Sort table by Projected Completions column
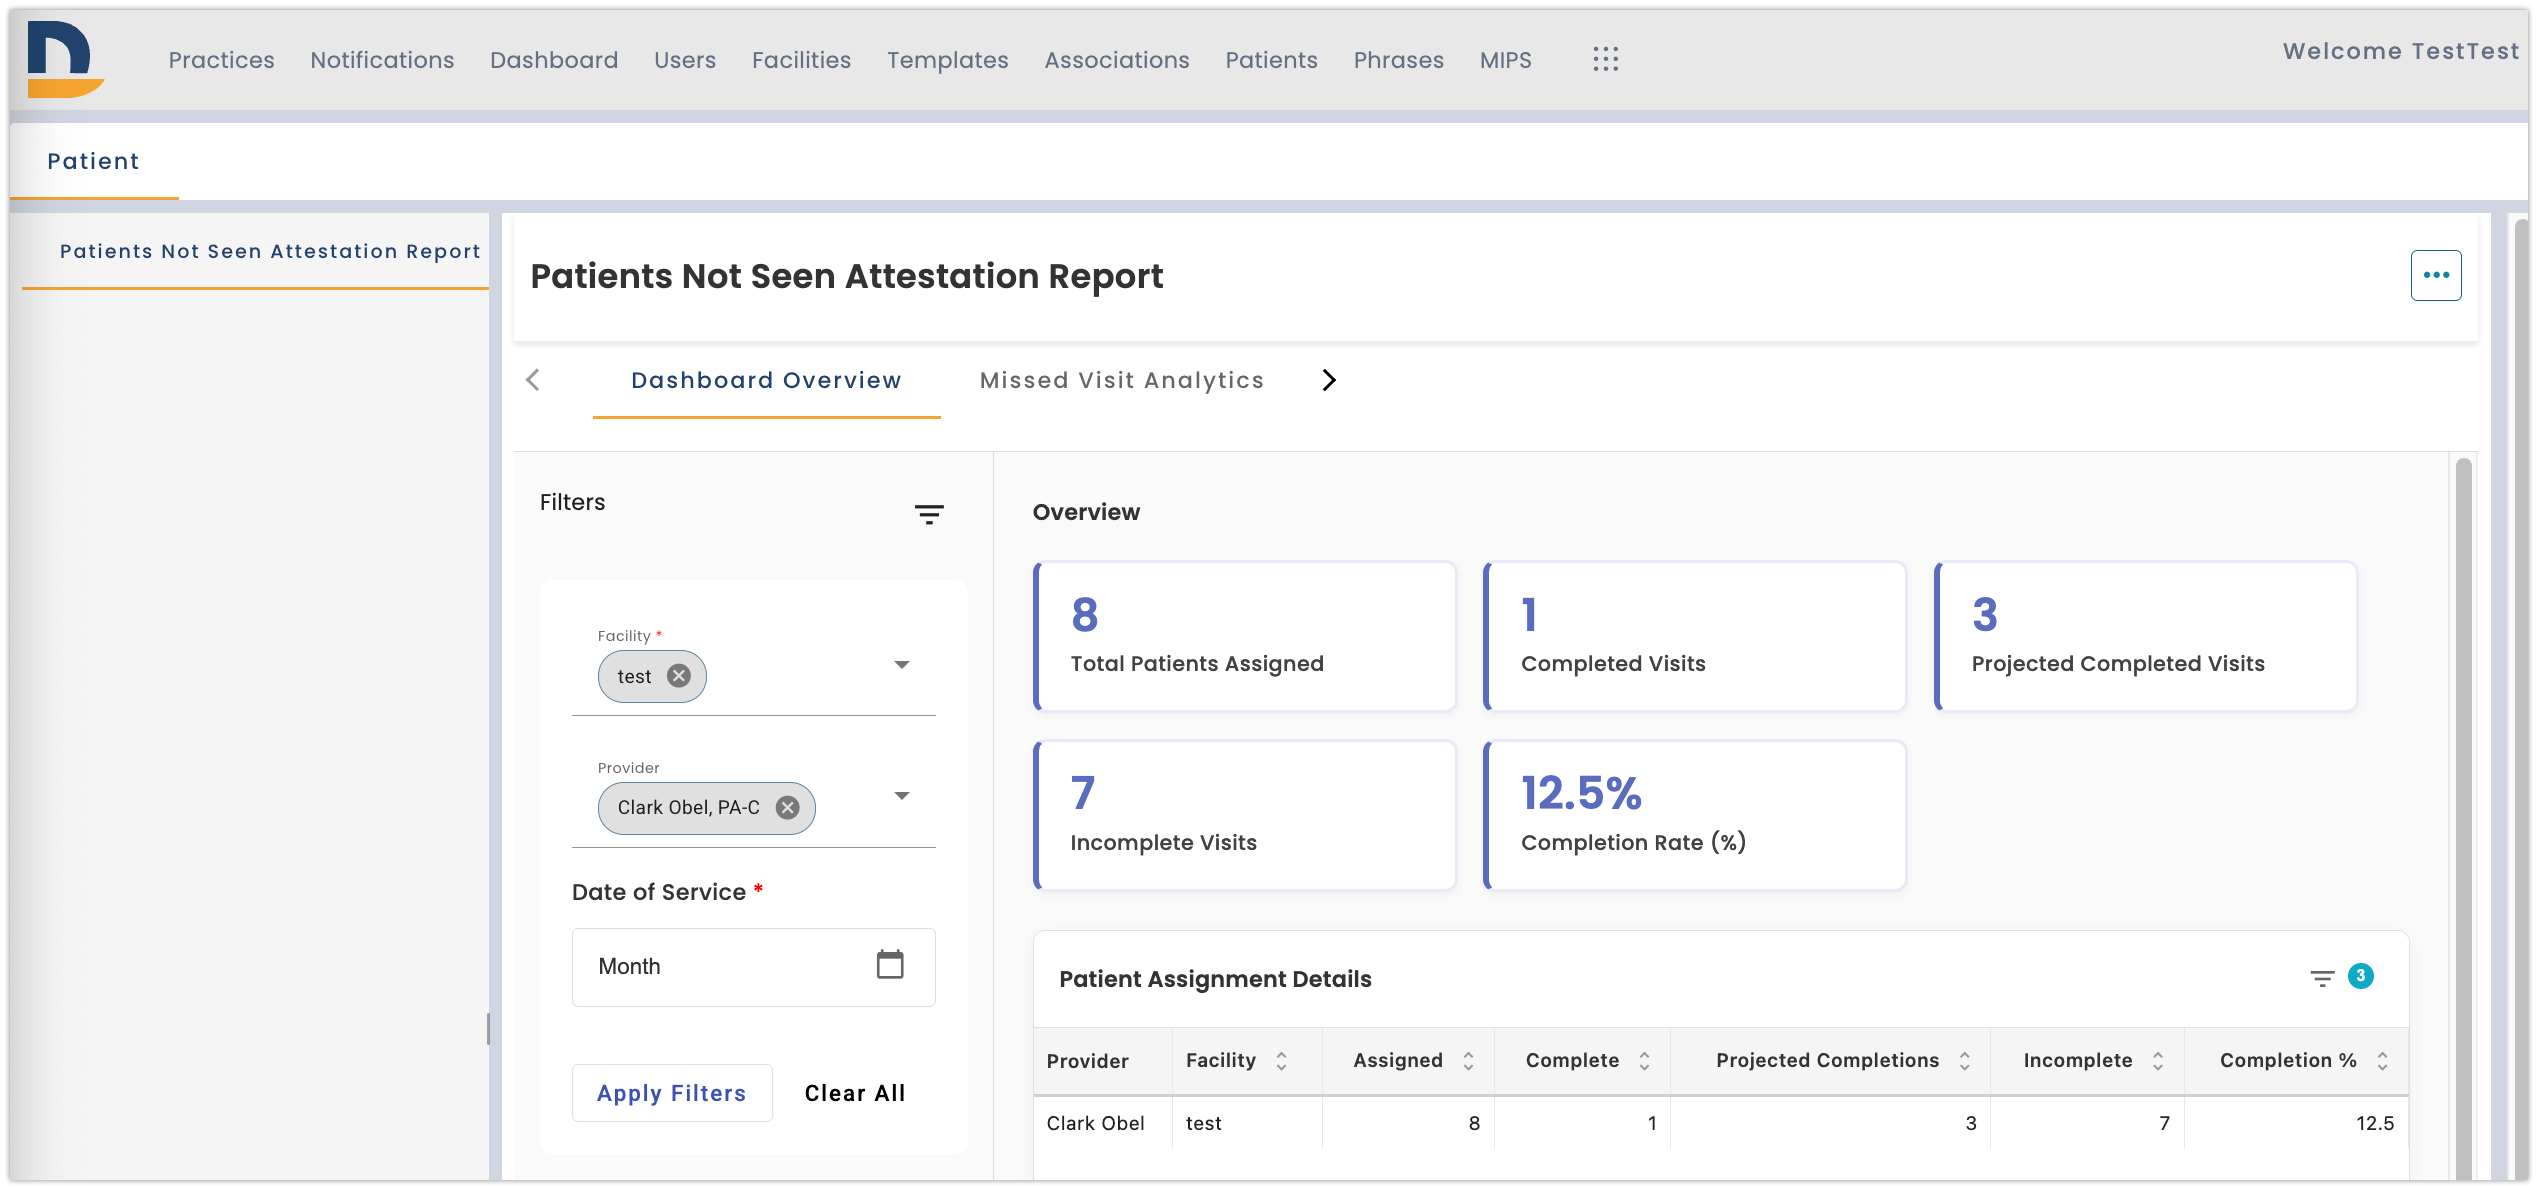 click(x=1964, y=1061)
